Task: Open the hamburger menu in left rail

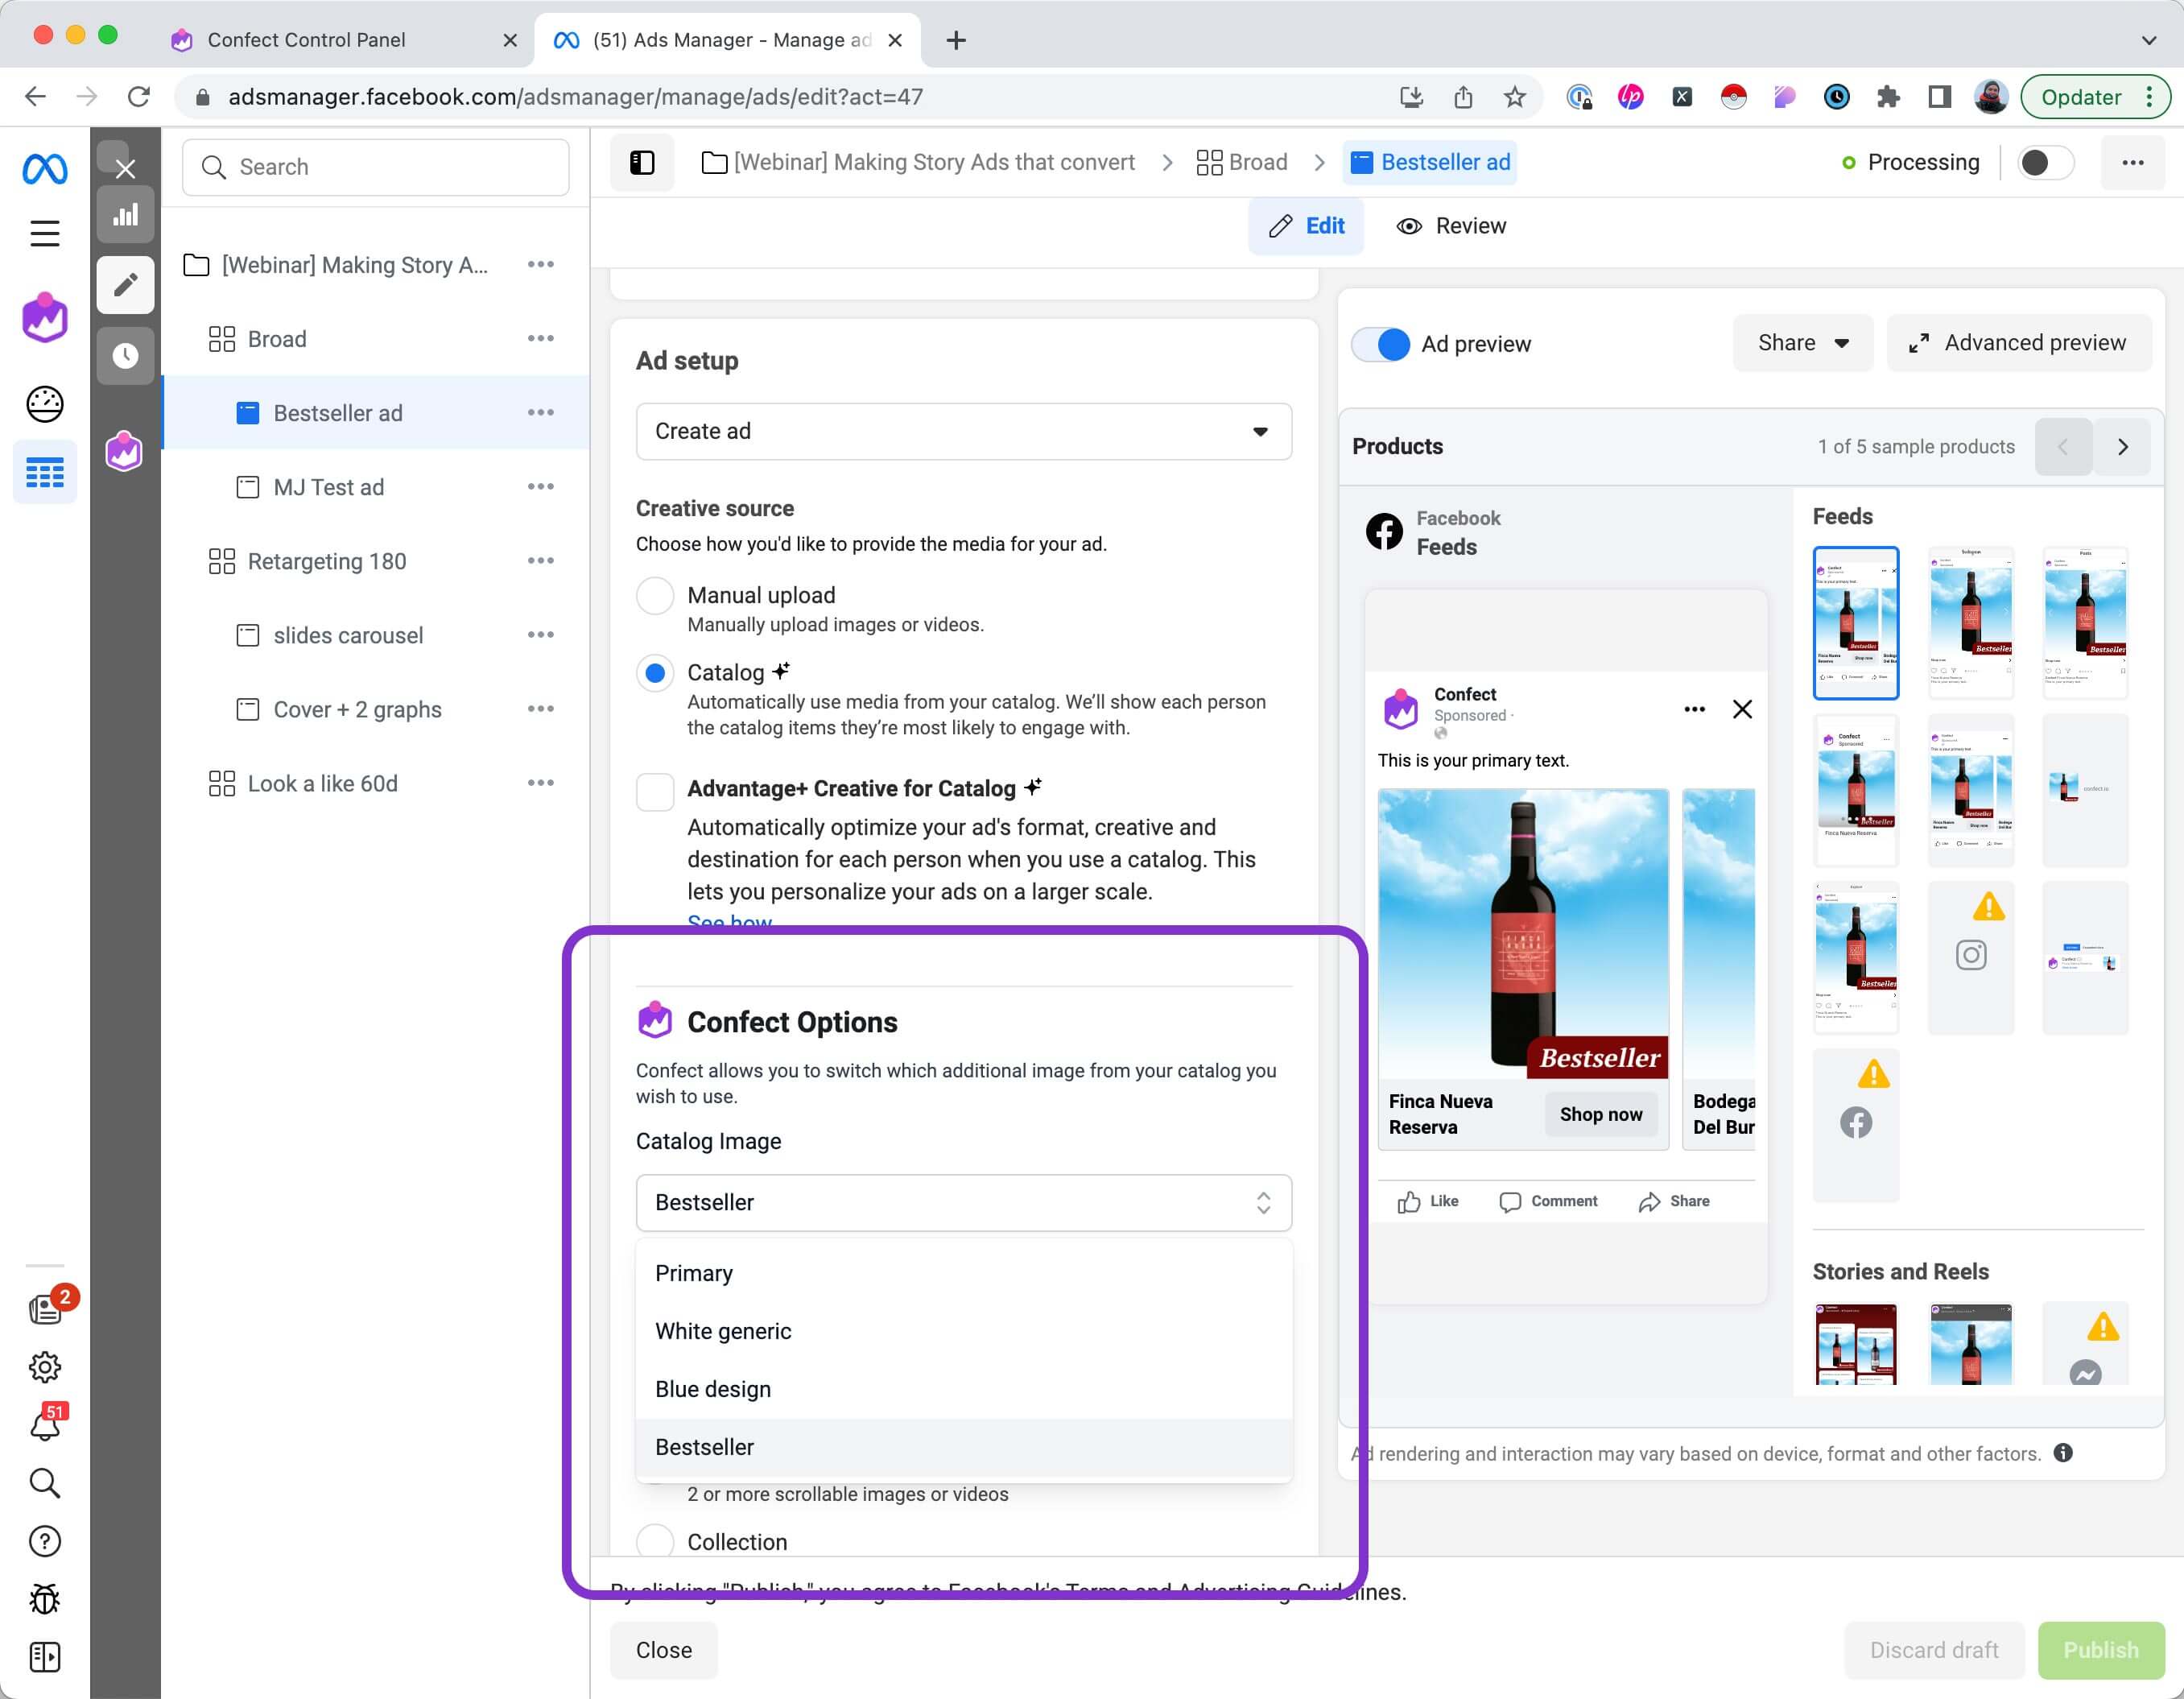Action: pyautogui.click(x=45, y=234)
